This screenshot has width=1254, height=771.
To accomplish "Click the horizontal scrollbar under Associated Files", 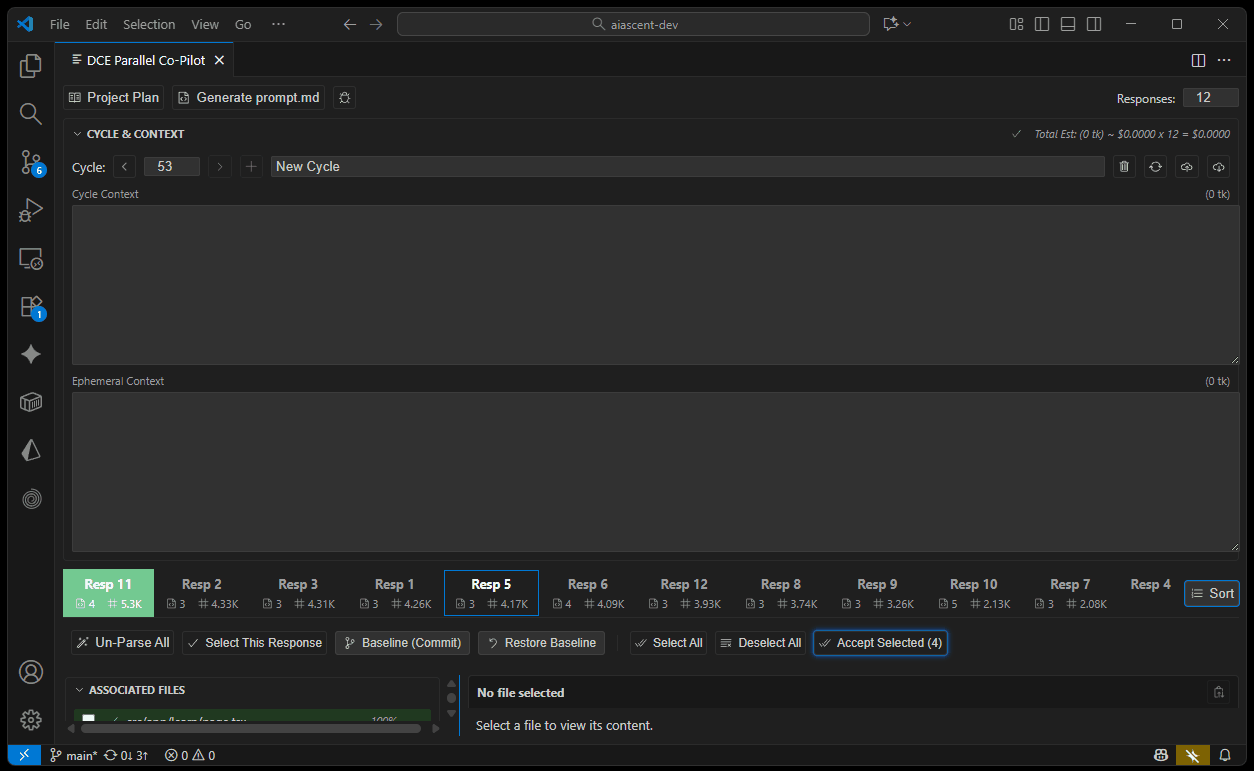I will (x=250, y=729).
